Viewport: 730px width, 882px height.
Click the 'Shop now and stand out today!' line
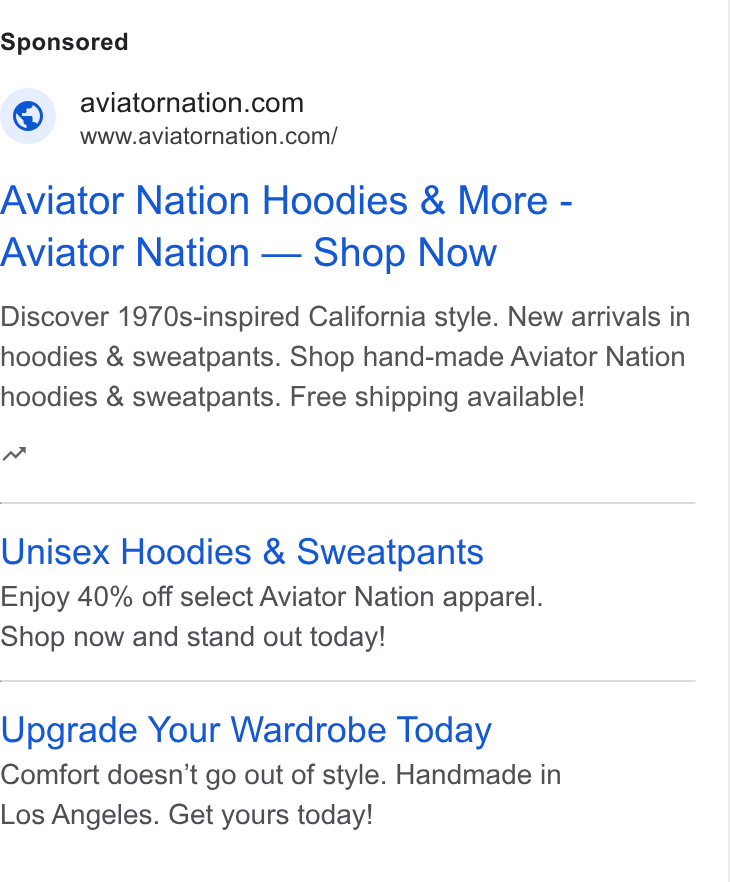pos(193,637)
